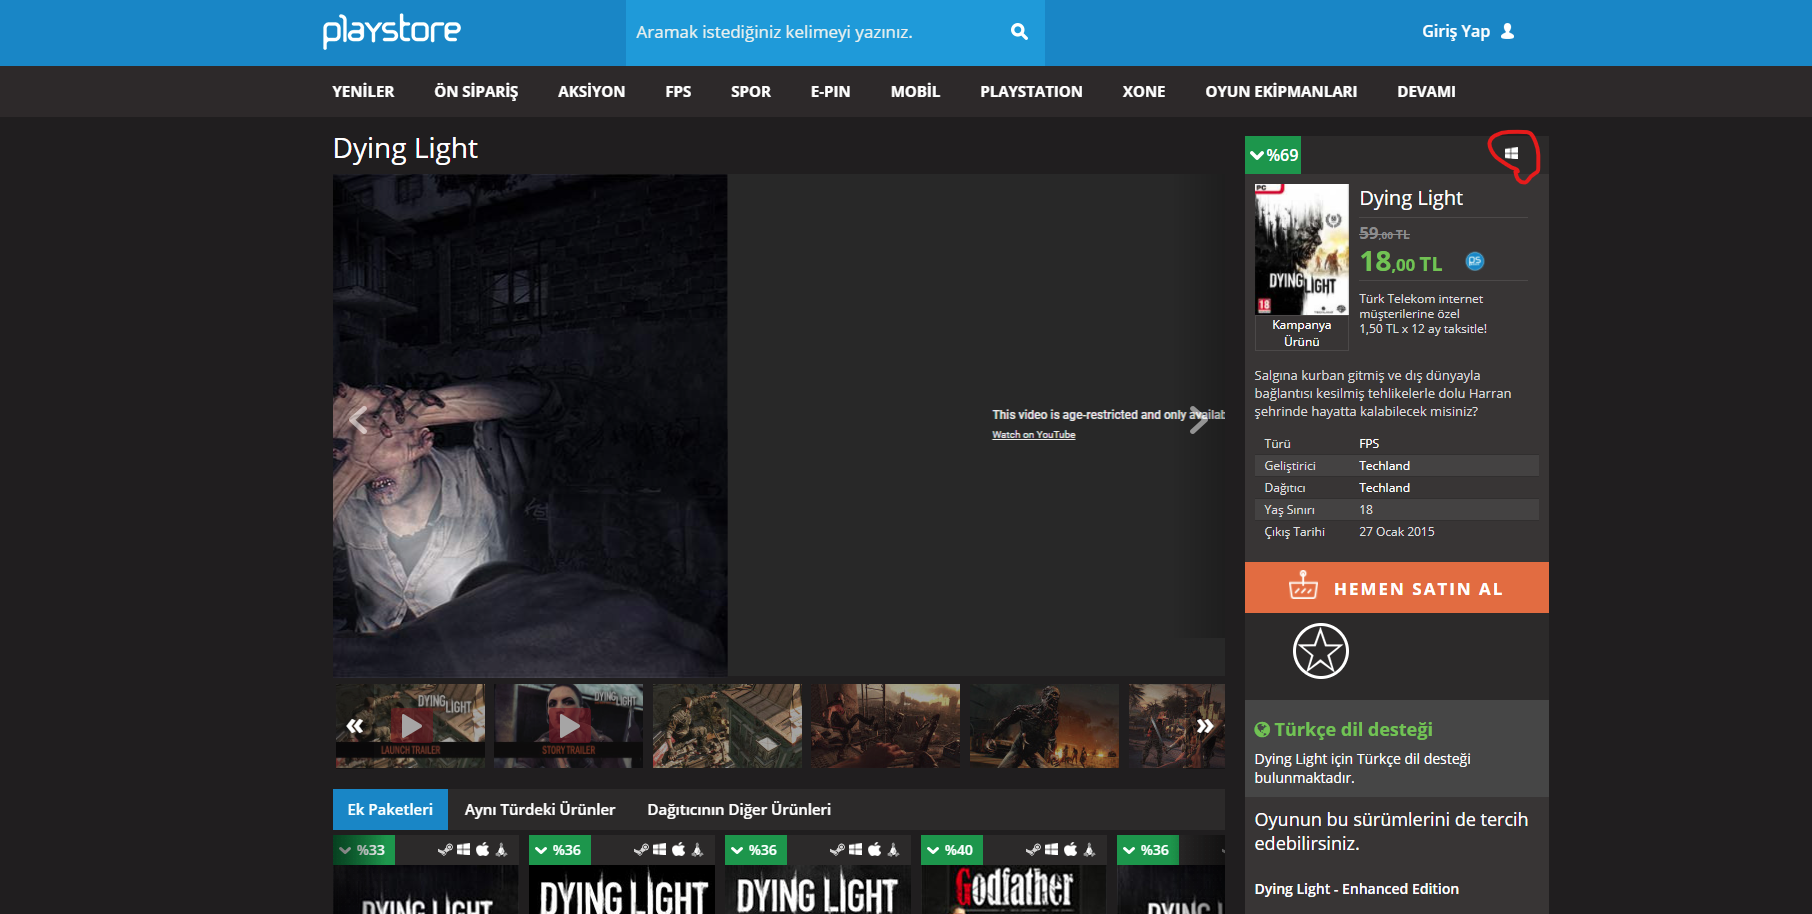Click the '27 Ocak 2015' release date

coord(1397,532)
